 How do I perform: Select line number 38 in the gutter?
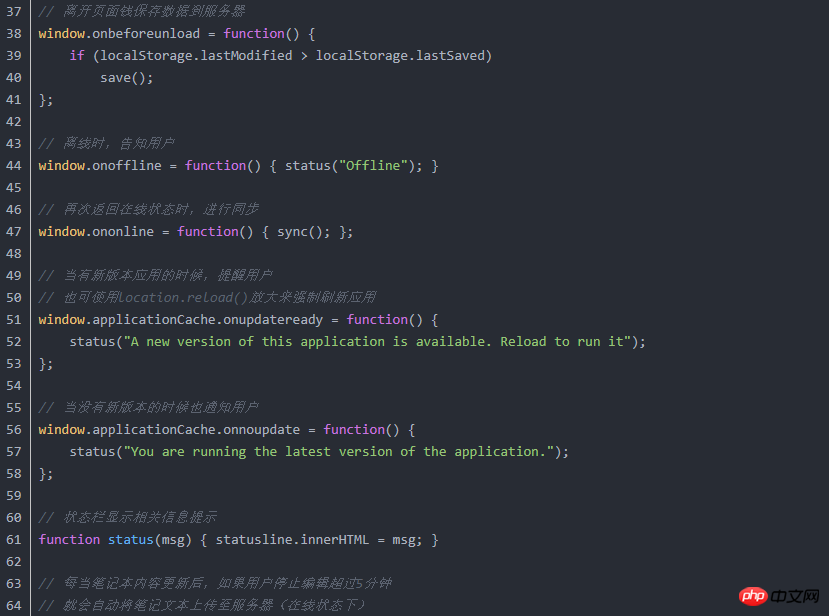point(14,33)
